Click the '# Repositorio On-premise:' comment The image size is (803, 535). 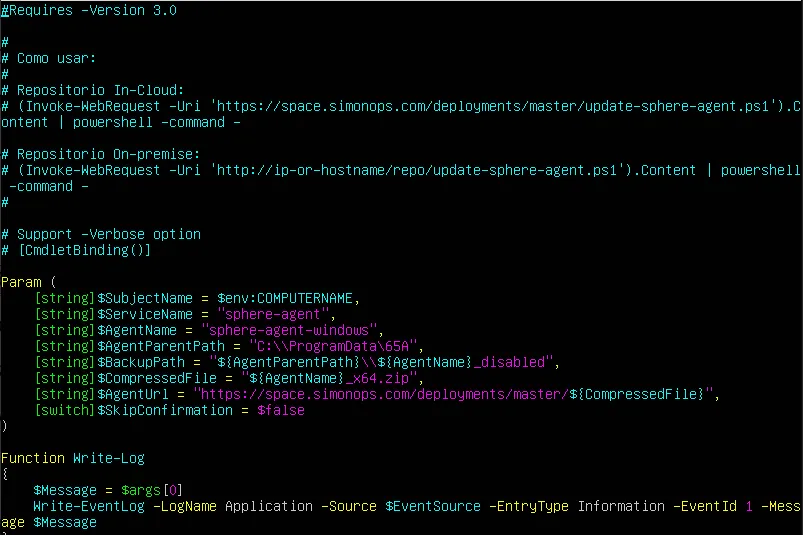[x=101, y=154]
